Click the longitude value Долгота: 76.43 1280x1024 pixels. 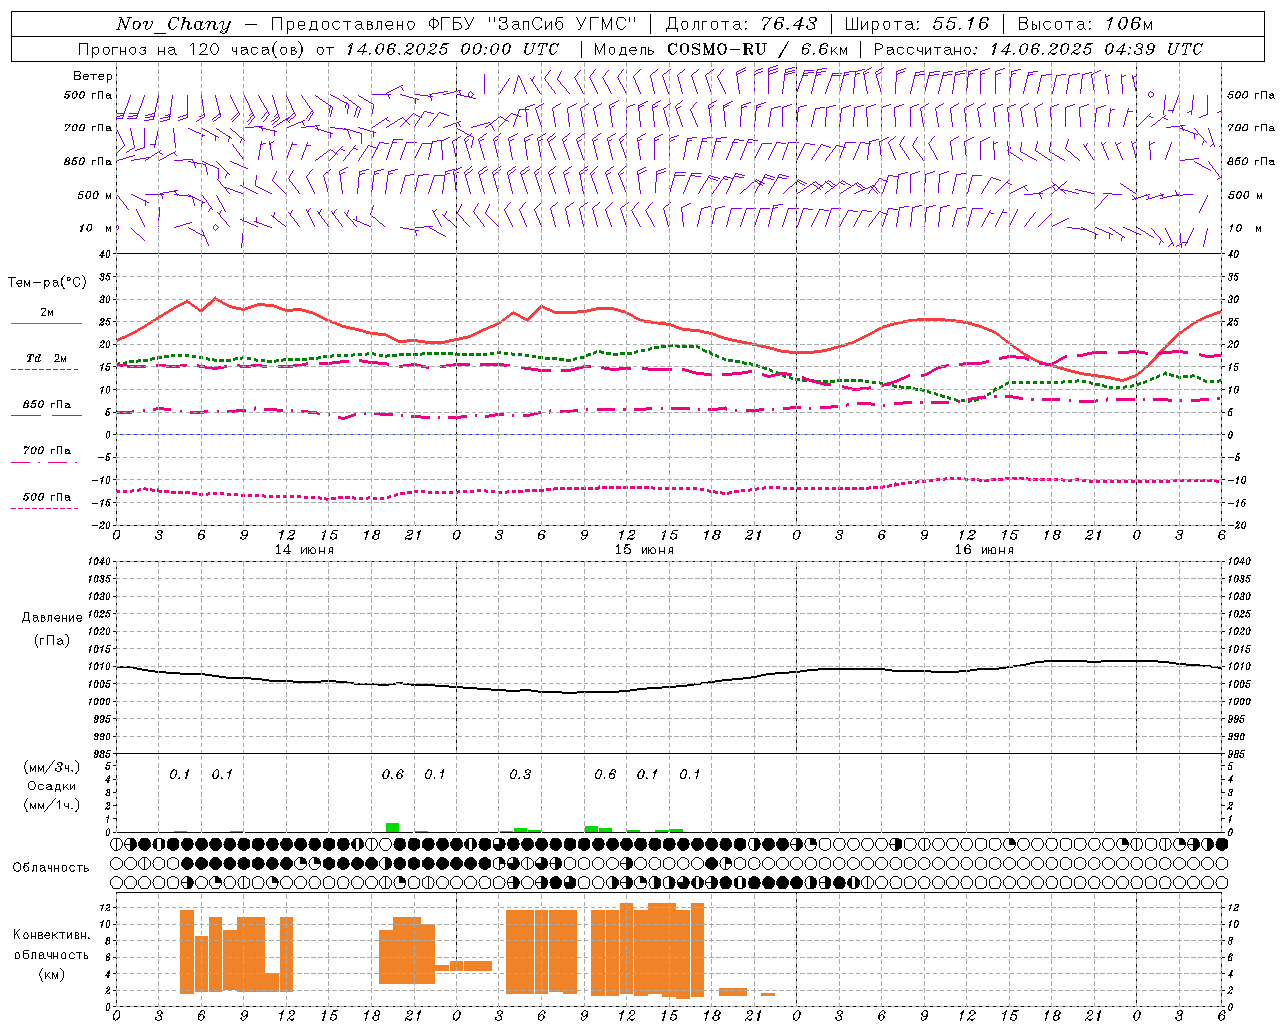coord(741,24)
